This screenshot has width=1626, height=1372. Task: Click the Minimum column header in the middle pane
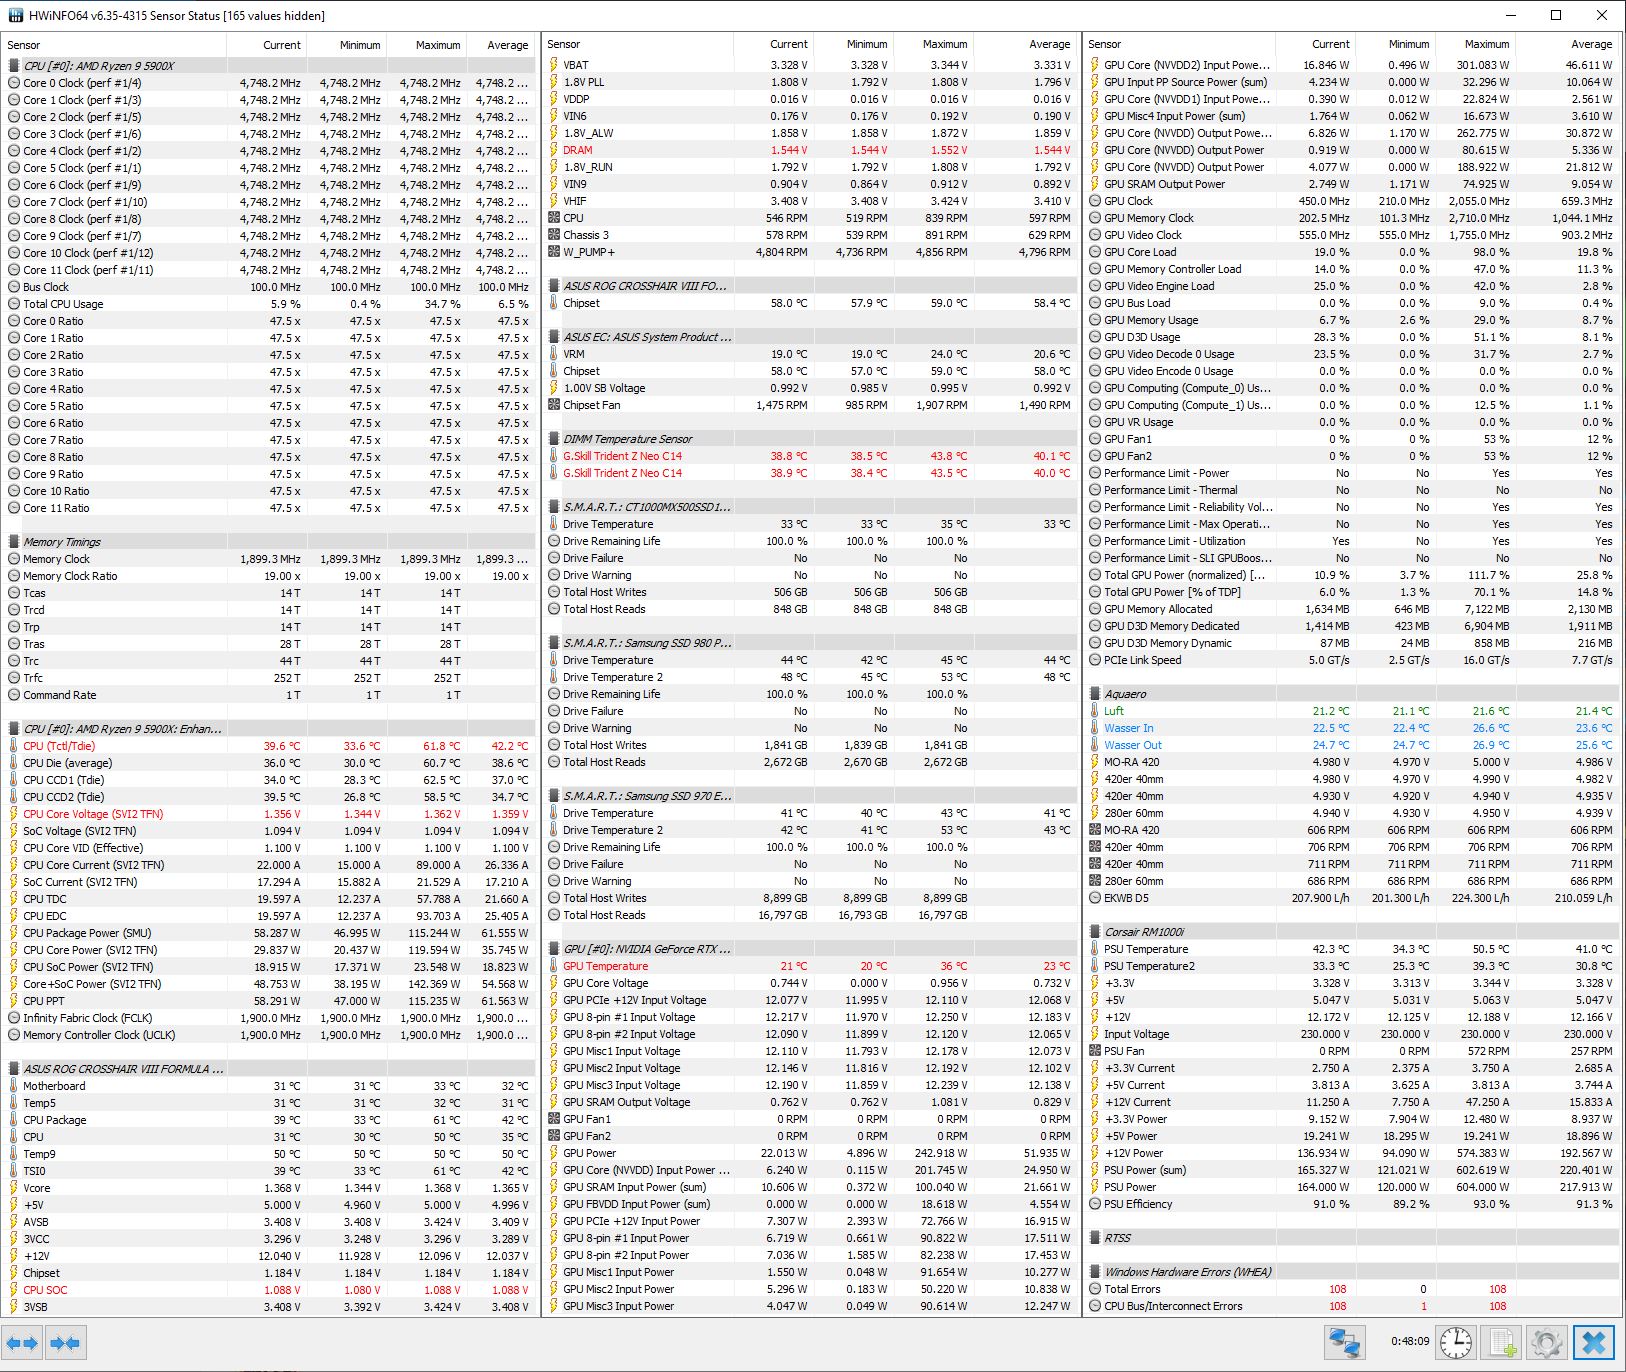[853, 44]
